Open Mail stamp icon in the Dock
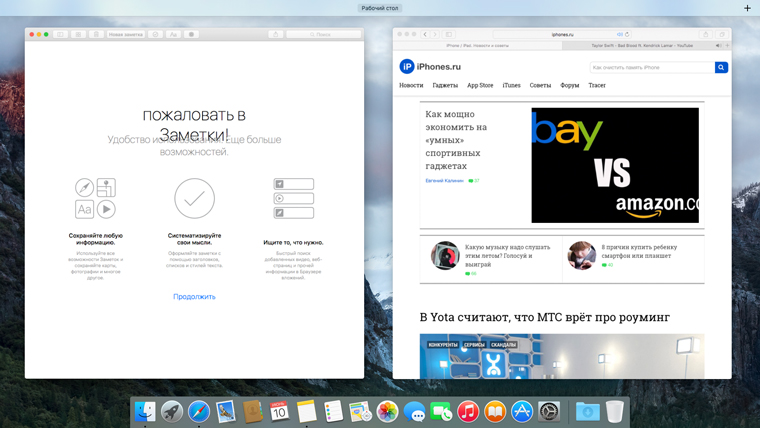This screenshot has width=760, height=428. click(x=226, y=412)
